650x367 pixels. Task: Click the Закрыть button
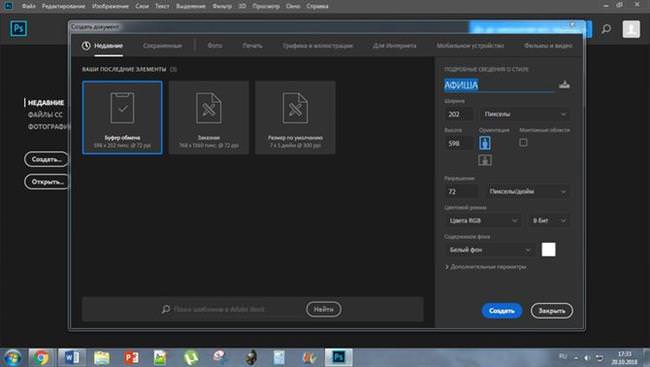[x=552, y=311]
